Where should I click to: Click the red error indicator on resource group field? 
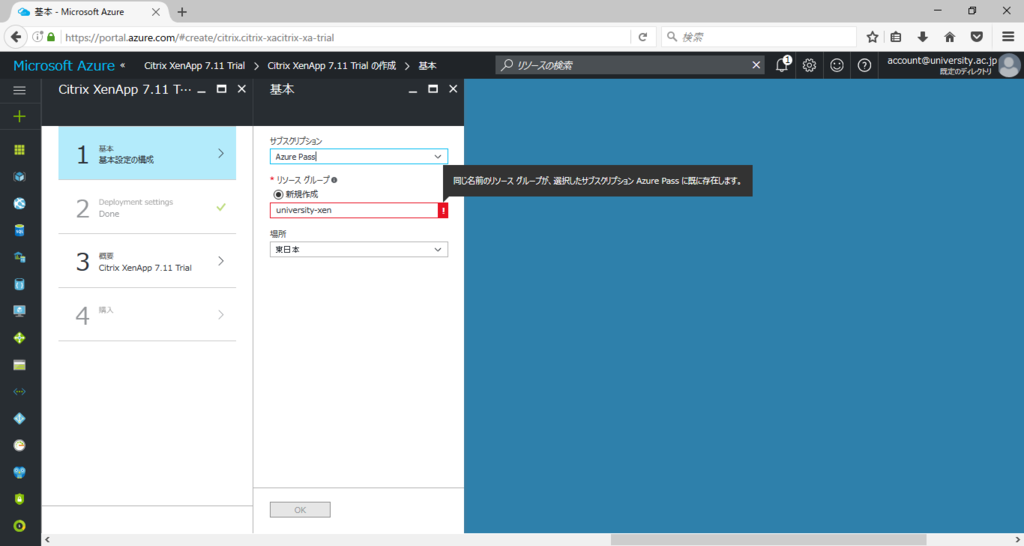[x=443, y=210]
